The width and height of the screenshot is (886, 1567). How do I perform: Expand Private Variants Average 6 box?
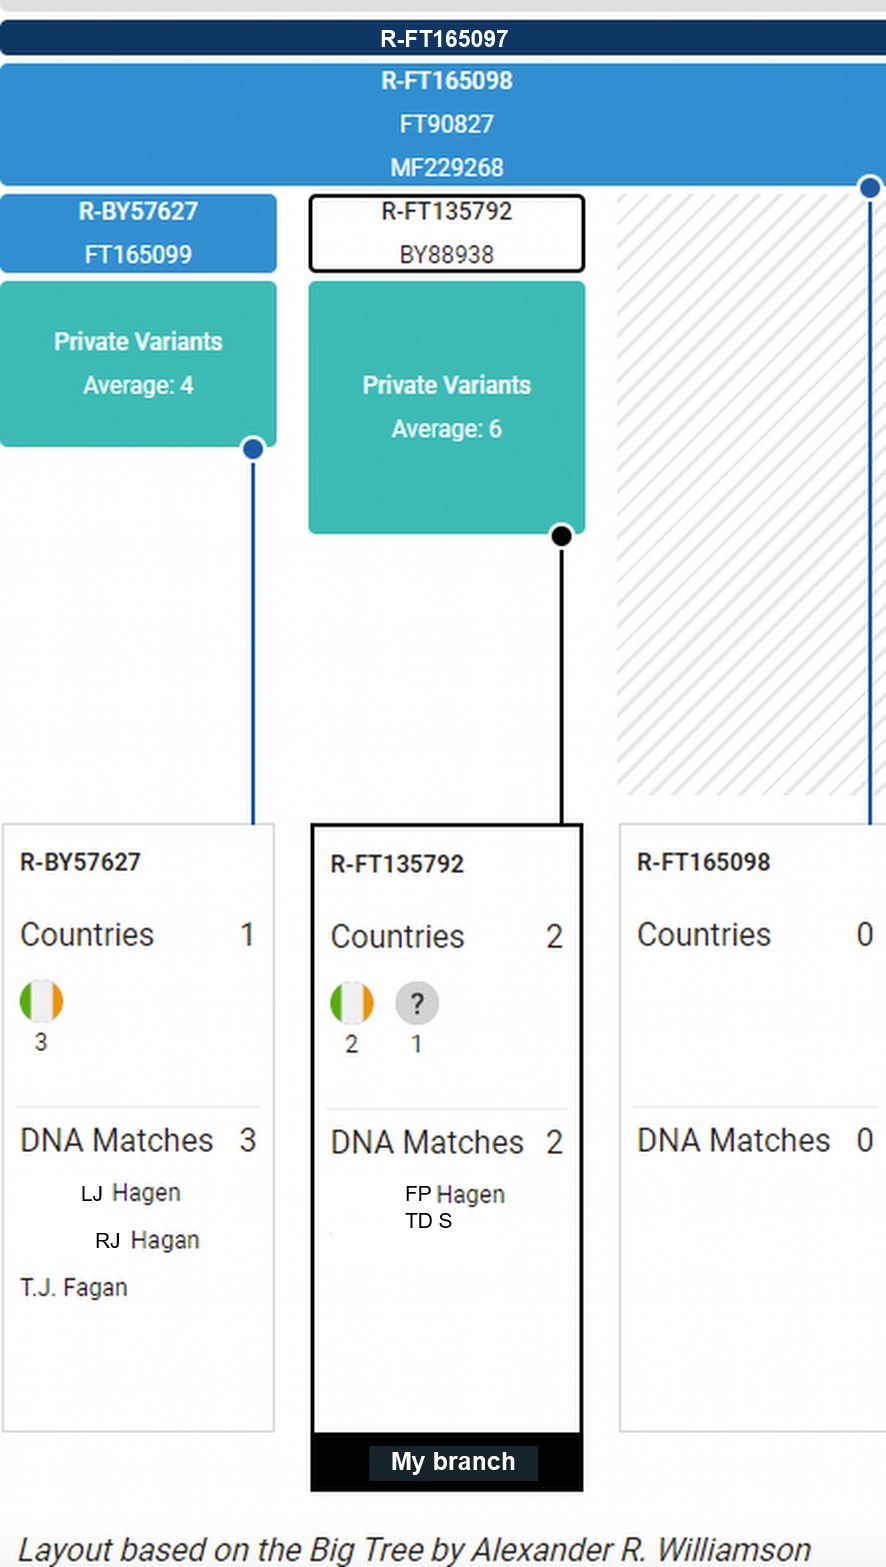[446, 407]
